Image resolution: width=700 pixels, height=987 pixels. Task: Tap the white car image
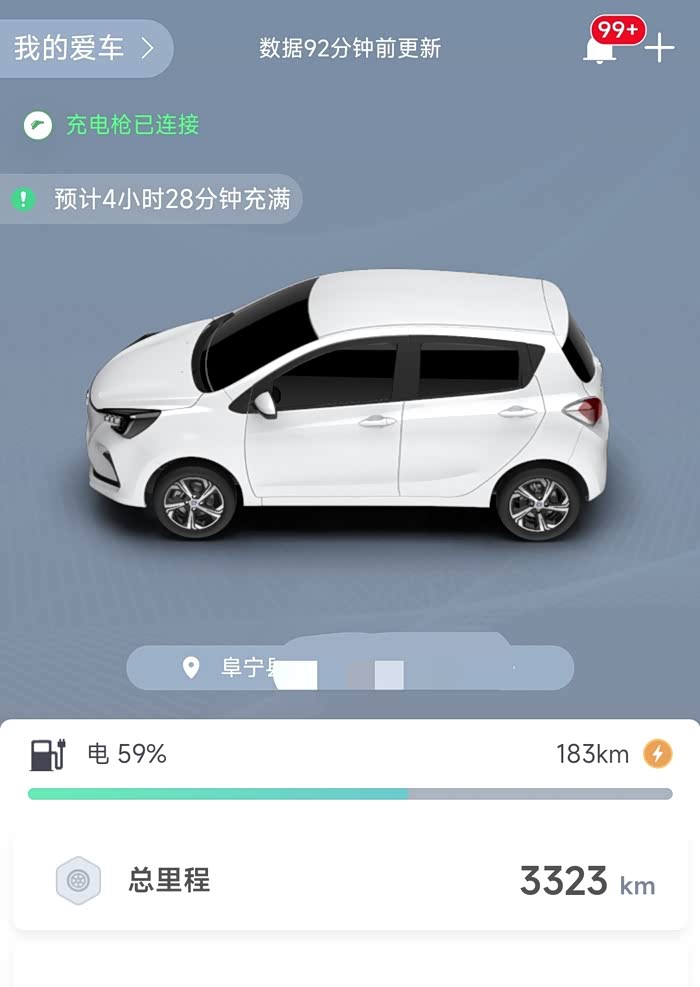click(x=346, y=404)
